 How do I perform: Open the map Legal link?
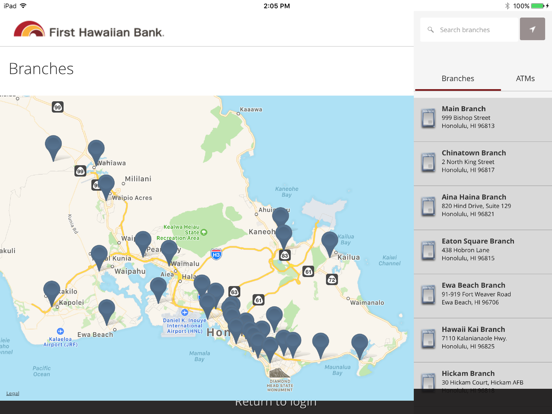13,393
